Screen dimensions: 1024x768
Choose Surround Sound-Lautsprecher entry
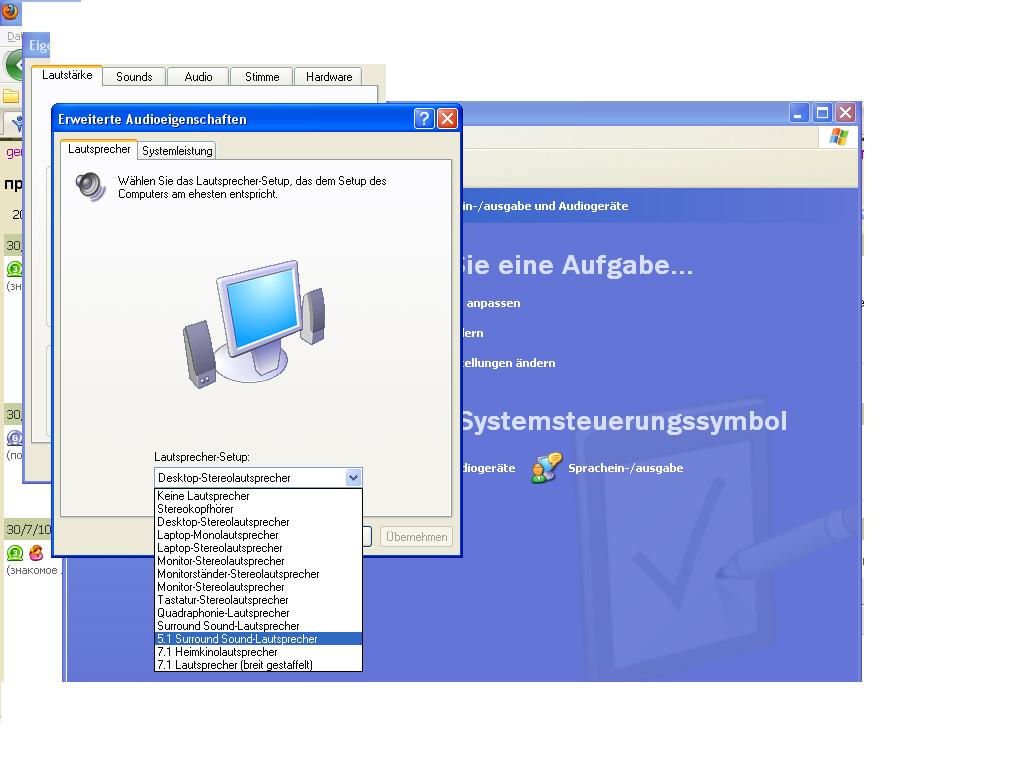pos(258,626)
